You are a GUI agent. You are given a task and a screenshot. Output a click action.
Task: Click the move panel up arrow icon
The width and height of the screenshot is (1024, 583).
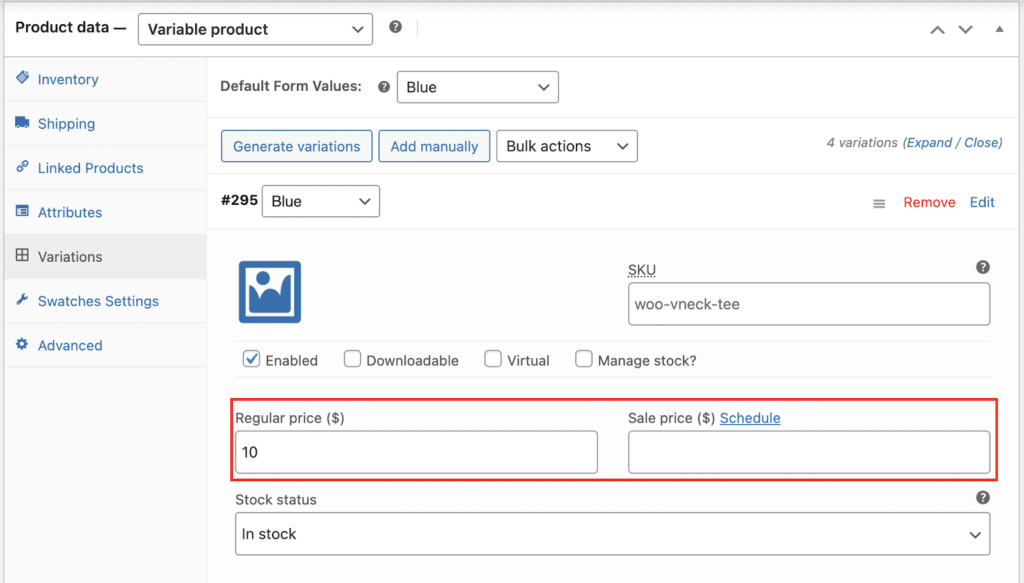pyautogui.click(x=937, y=30)
